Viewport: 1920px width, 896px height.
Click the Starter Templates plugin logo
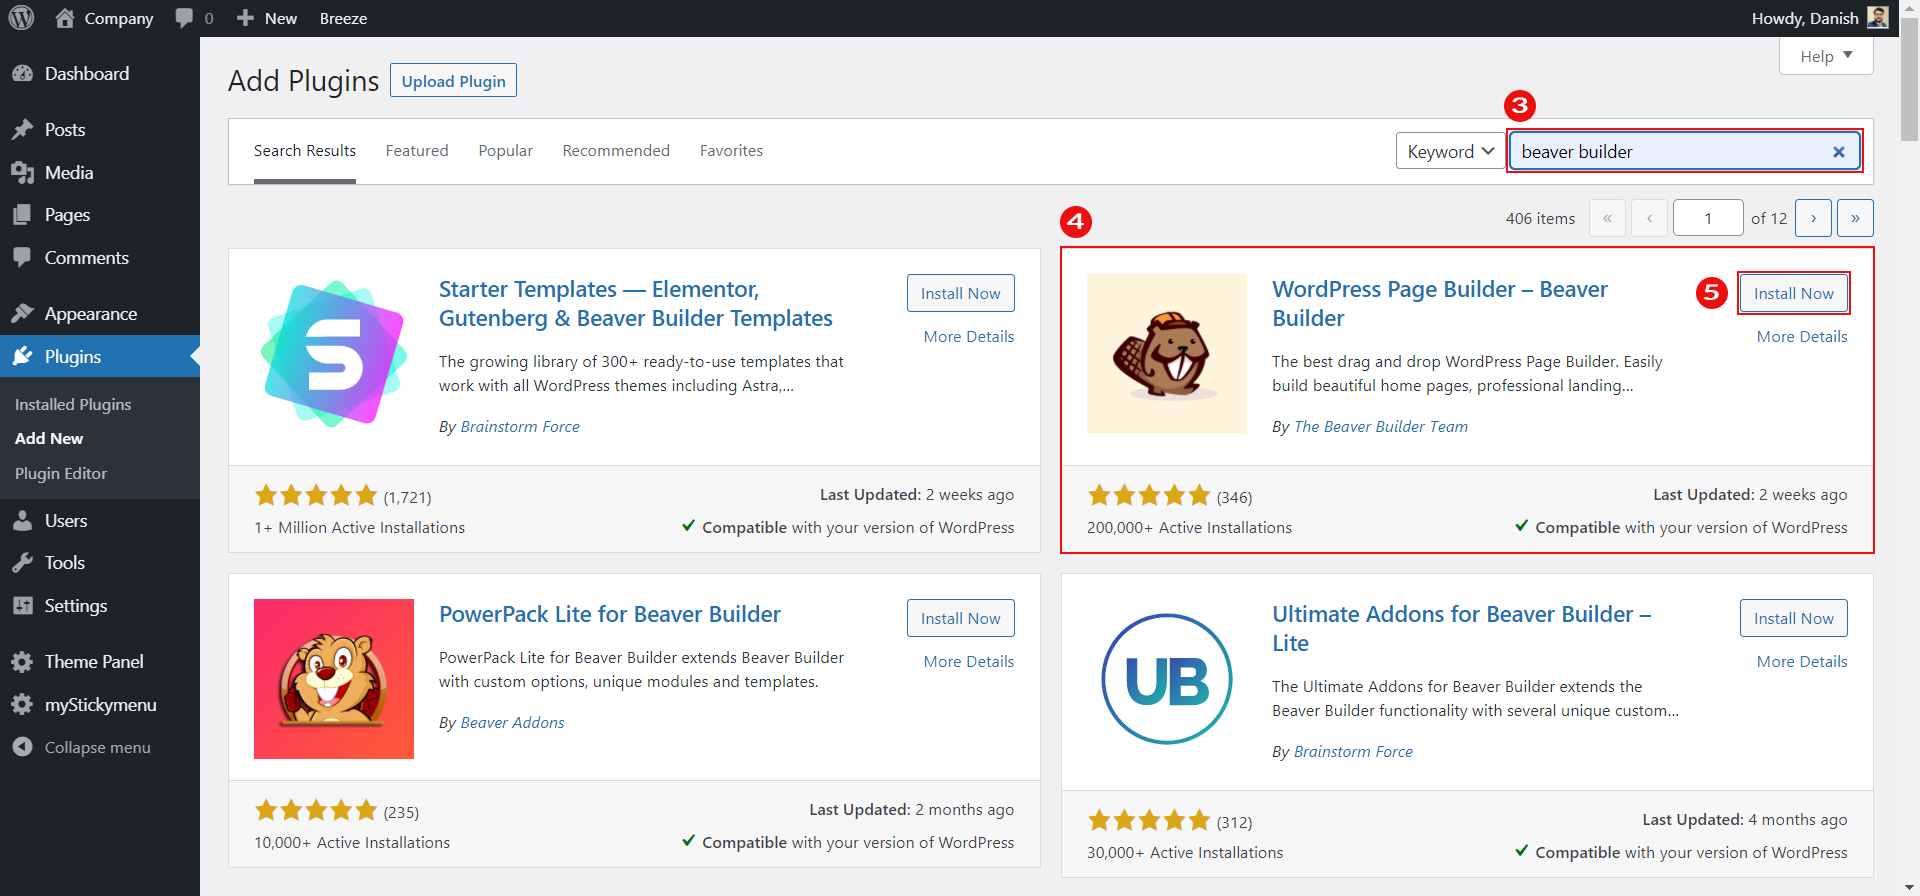(334, 354)
